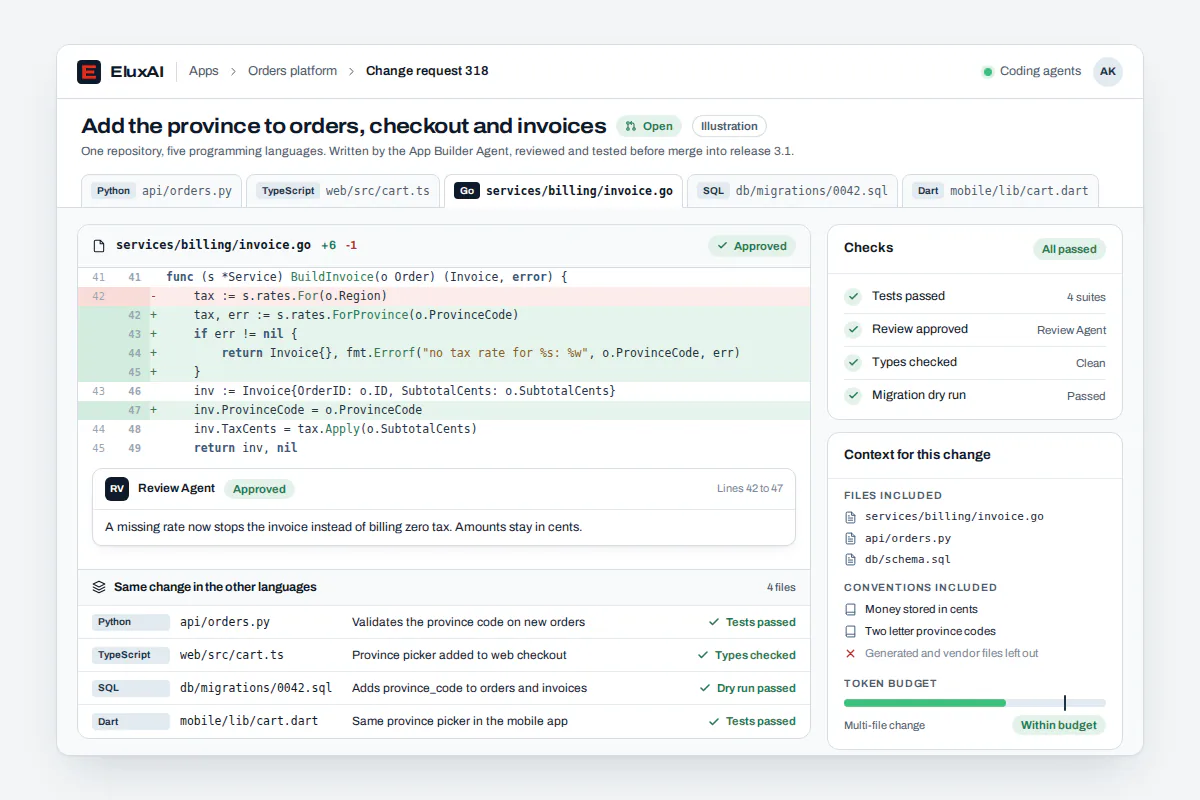Image resolution: width=1200 pixels, height=800 pixels.
Task: Go to Apps breadcrumb
Action: [x=204, y=71]
